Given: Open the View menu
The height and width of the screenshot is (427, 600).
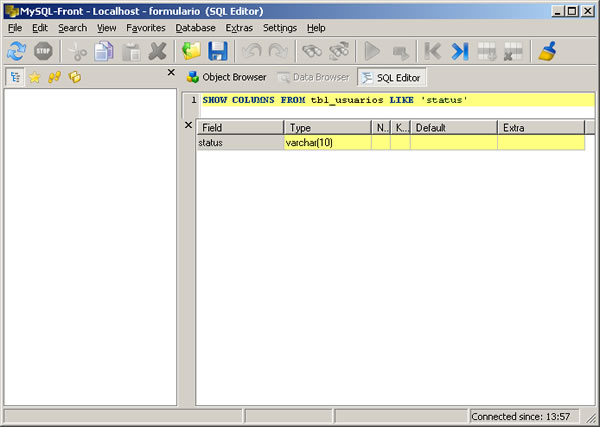Looking at the screenshot, I should [x=106, y=28].
